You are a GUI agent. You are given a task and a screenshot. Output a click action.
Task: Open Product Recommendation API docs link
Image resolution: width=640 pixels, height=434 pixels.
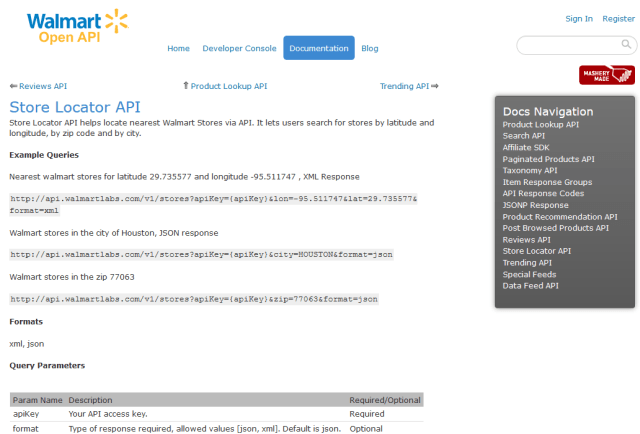(x=560, y=217)
